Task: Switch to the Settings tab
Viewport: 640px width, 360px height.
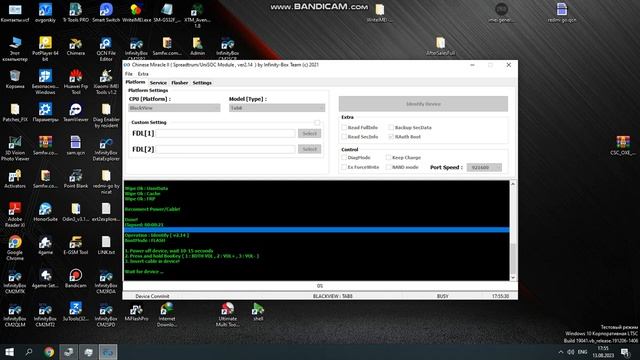Action: [x=202, y=82]
